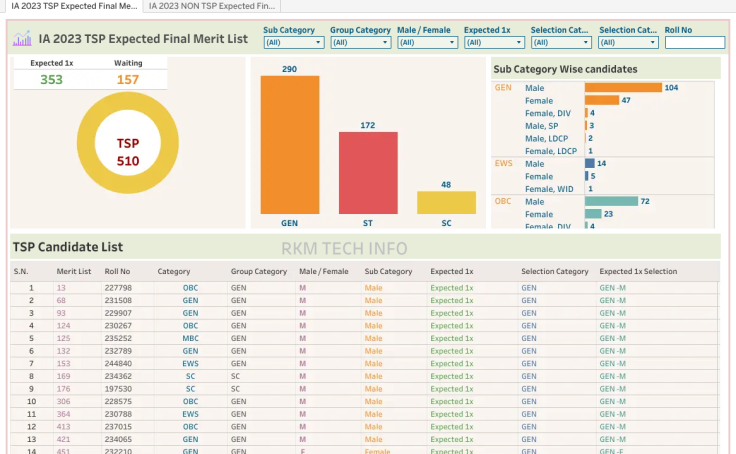Image resolution: width=736 pixels, height=454 pixels.
Task: Select roll number 244840 cell
Action: point(118,364)
